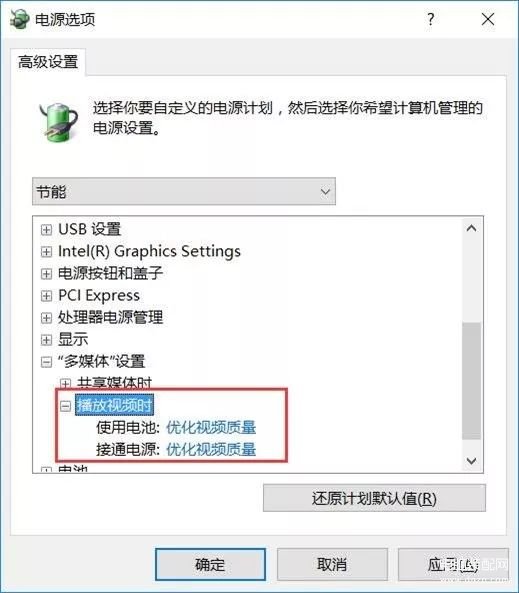This screenshot has height=593, width=519.
Task: Expand the 显示 tree node
Action: click(x=46, y=340)
